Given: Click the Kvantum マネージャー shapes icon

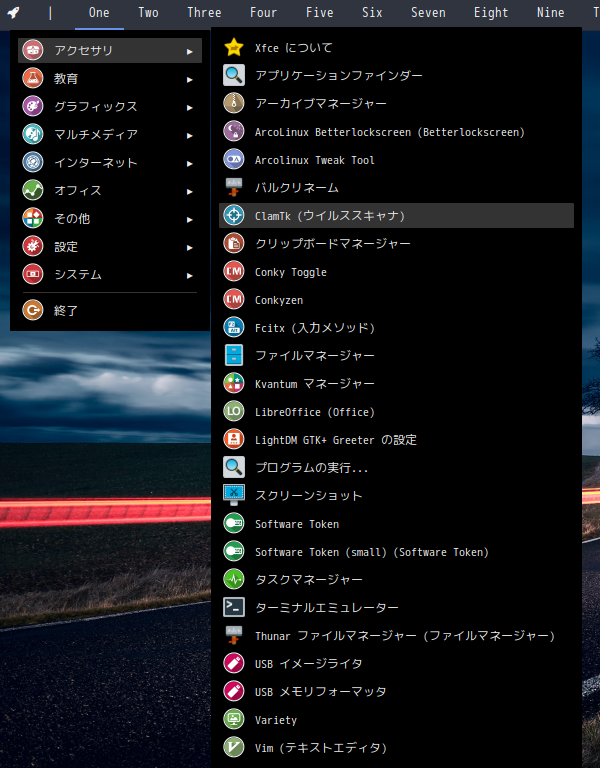Looking at the screenshot, I should [x=234, y=384].
